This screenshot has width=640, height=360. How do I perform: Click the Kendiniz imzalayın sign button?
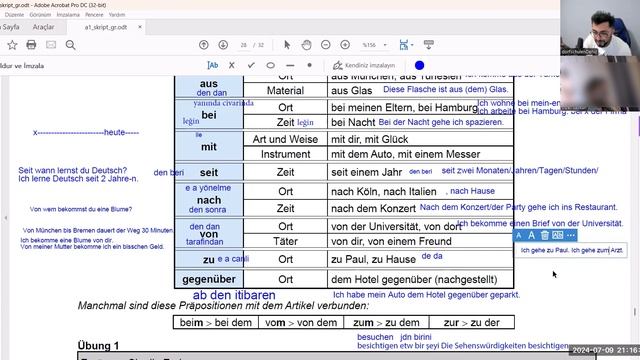364,65
